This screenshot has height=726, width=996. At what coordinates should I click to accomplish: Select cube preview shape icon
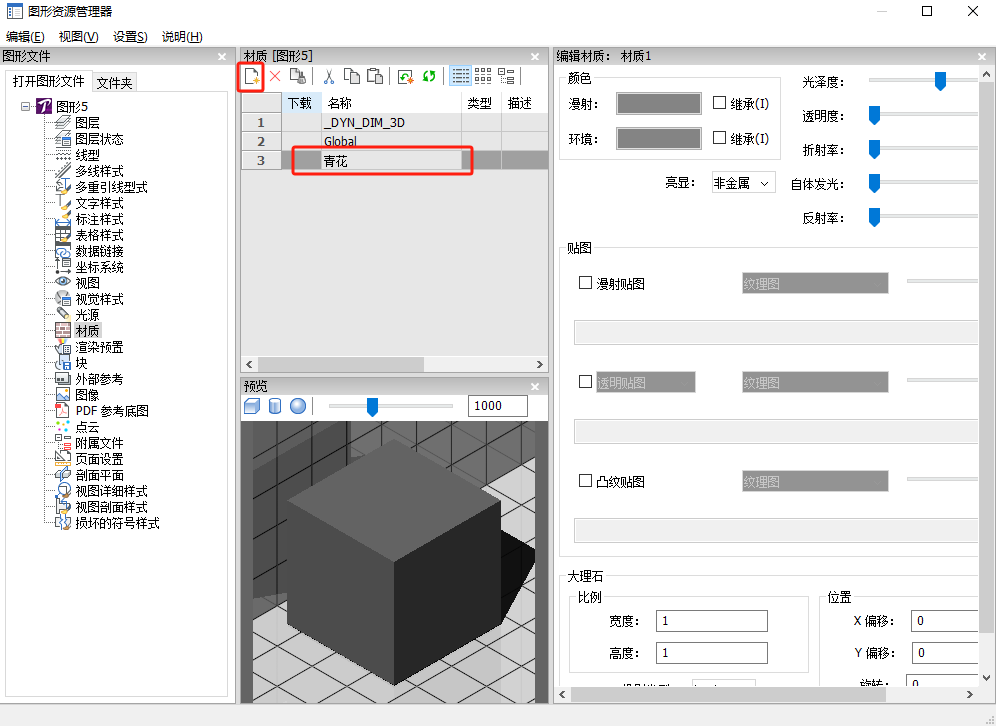point(252,406)
